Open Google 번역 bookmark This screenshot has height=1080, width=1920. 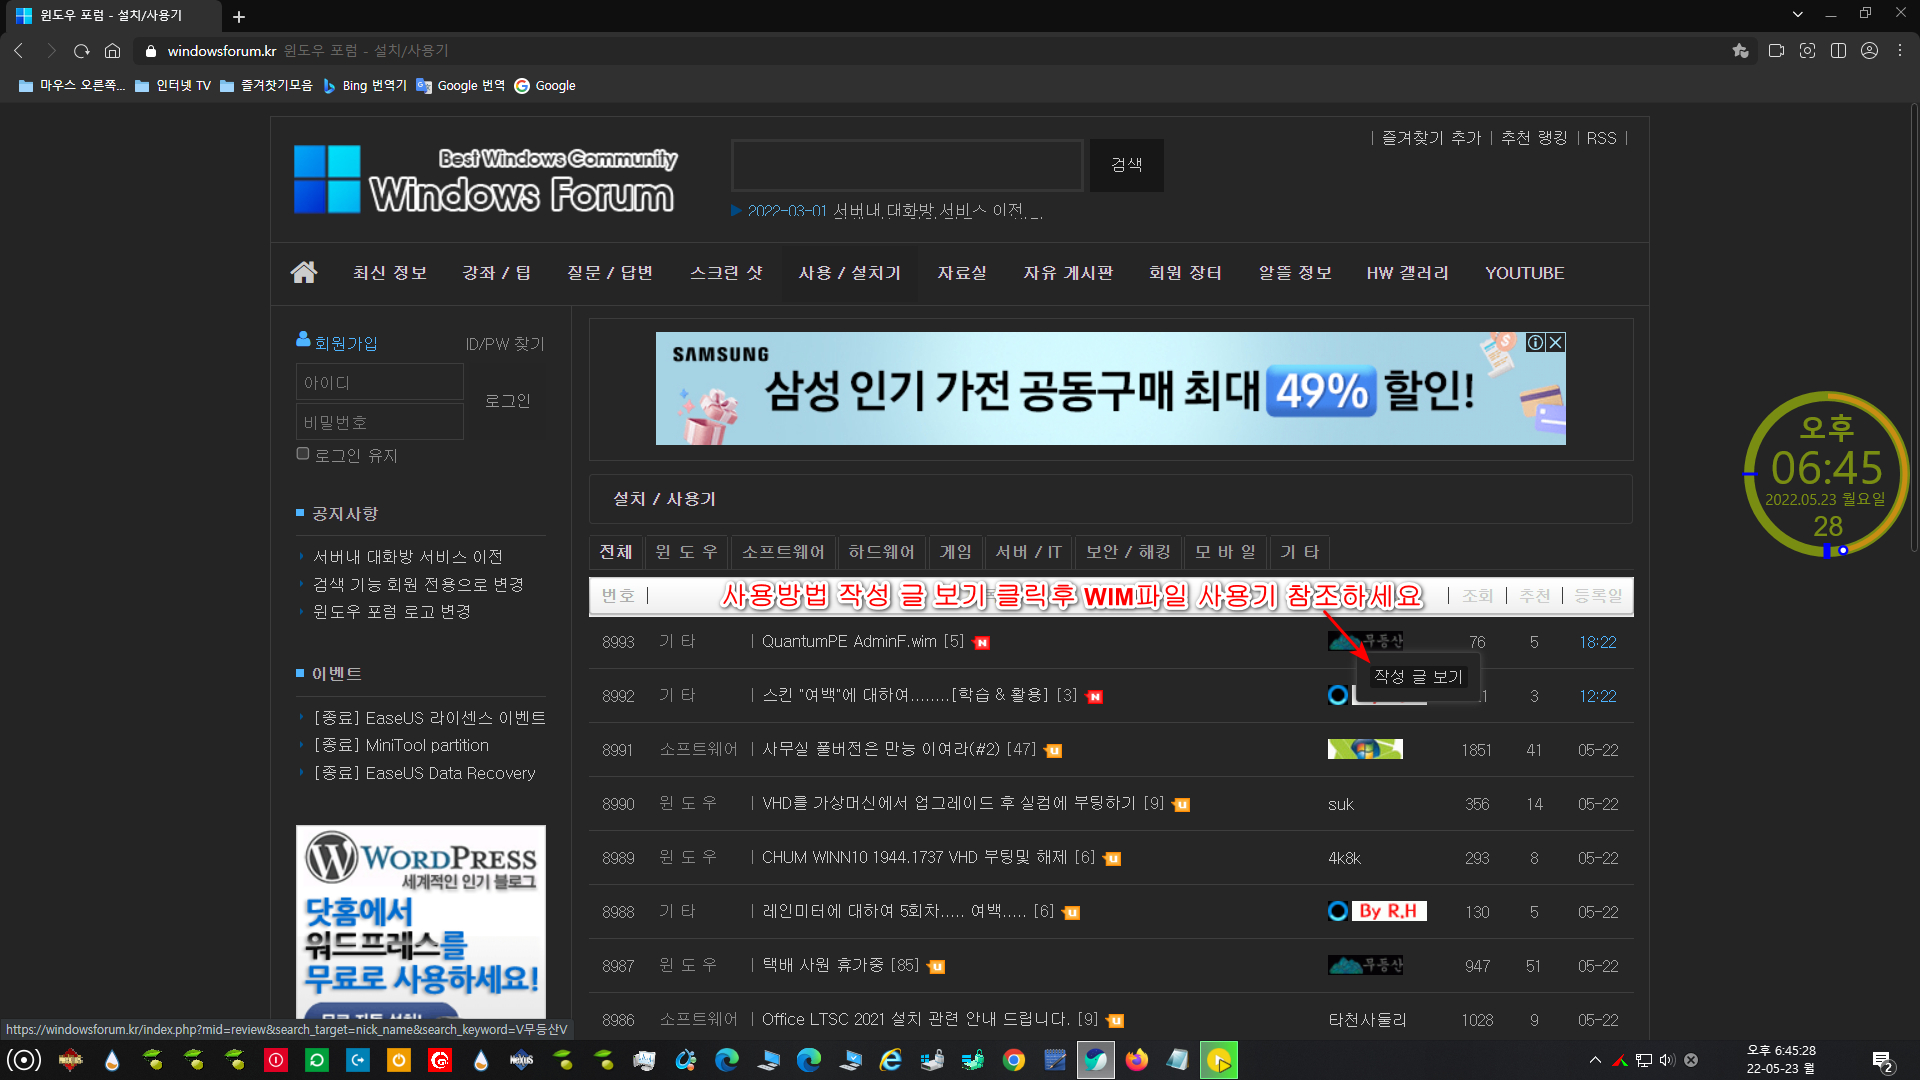coord(461,86)
